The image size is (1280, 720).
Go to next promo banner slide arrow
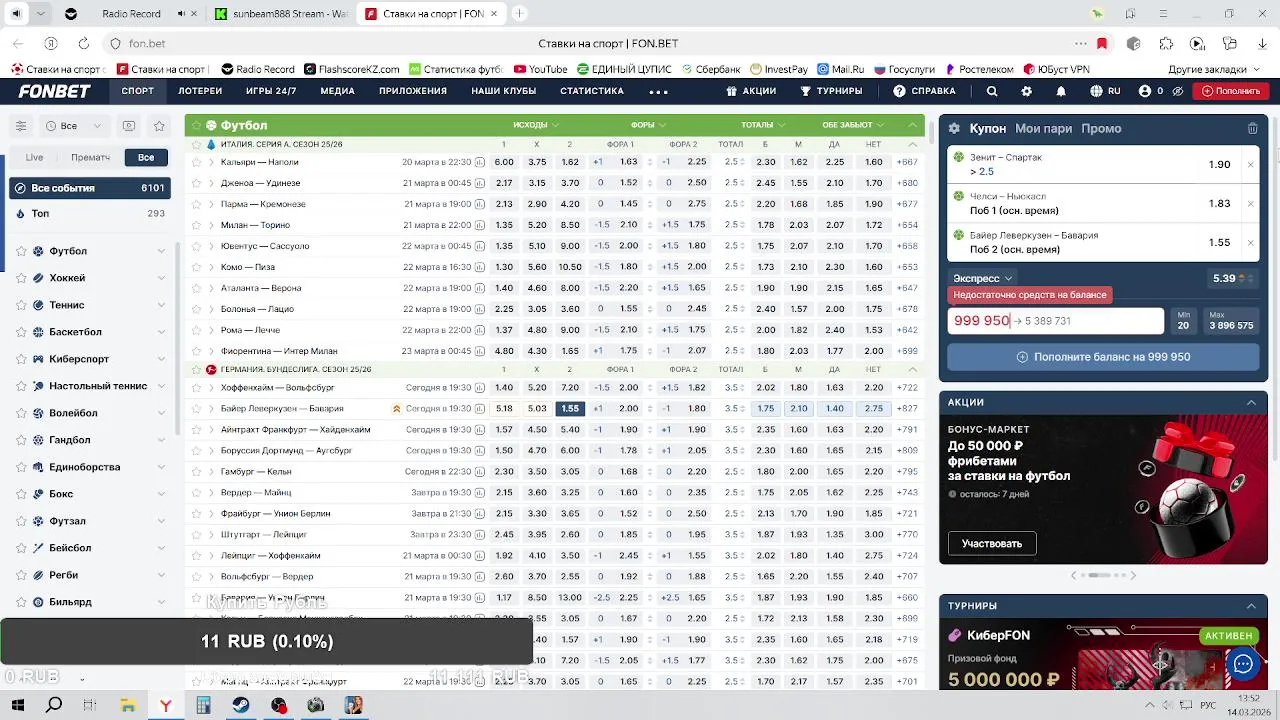1133,576
